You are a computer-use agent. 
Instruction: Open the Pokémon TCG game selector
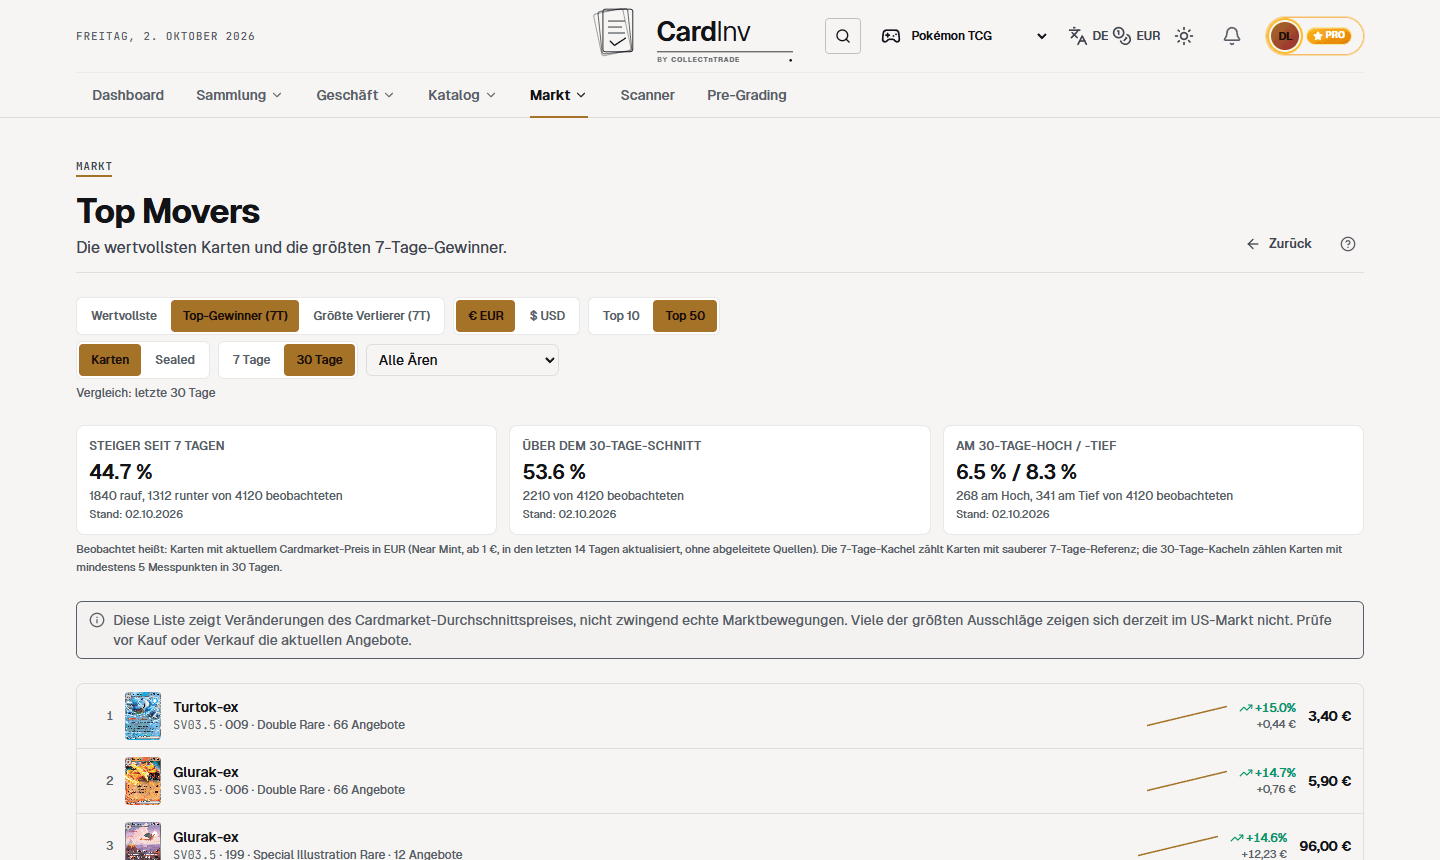point(965,36)
